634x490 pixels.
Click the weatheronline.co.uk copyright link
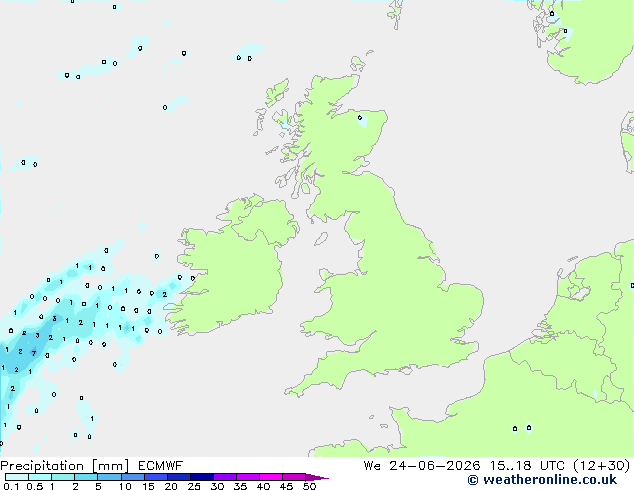(542, 480)
